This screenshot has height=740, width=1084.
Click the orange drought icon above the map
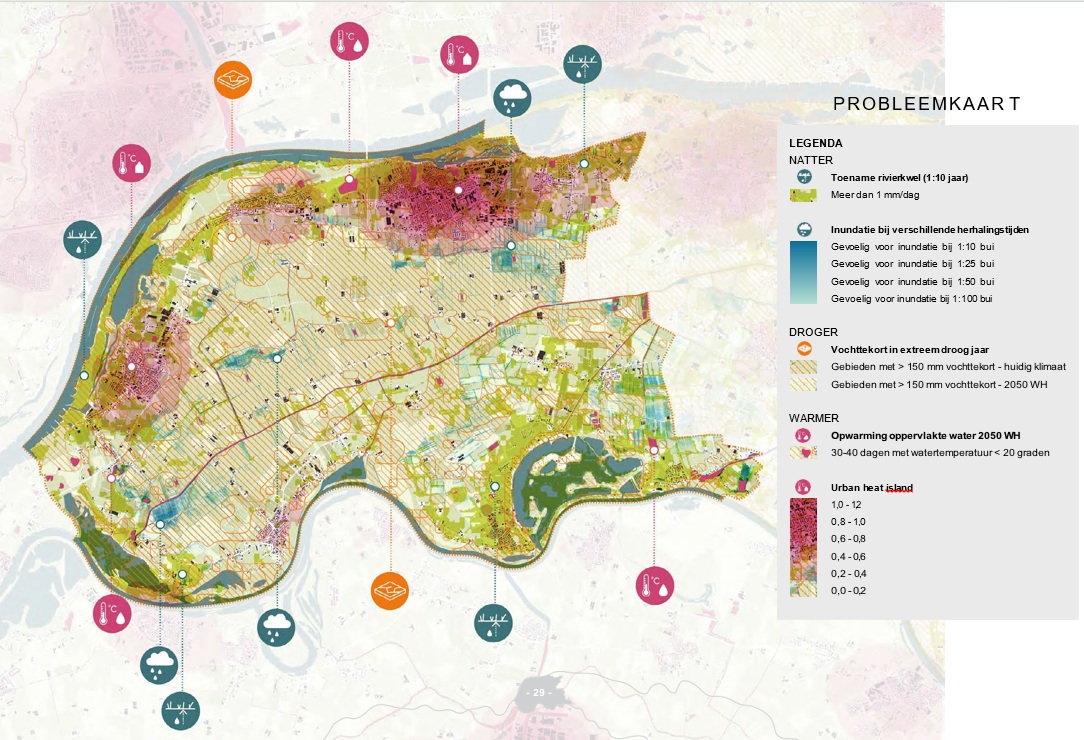click(x=233, y=80)
